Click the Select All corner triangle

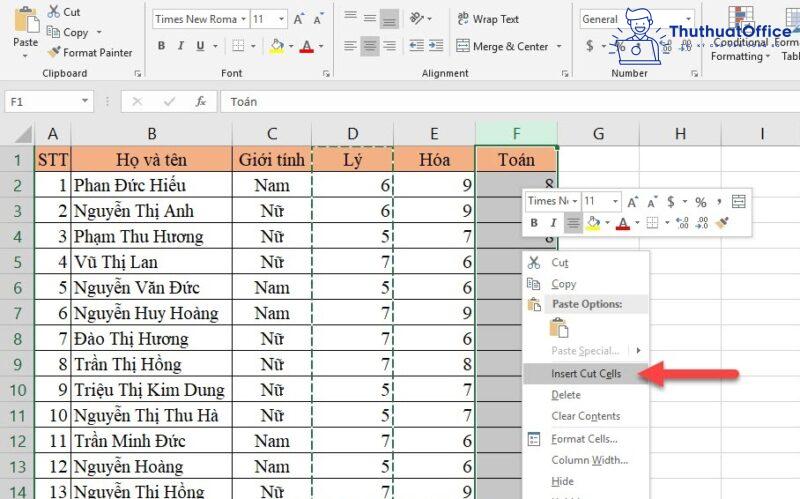pos(22,134)
